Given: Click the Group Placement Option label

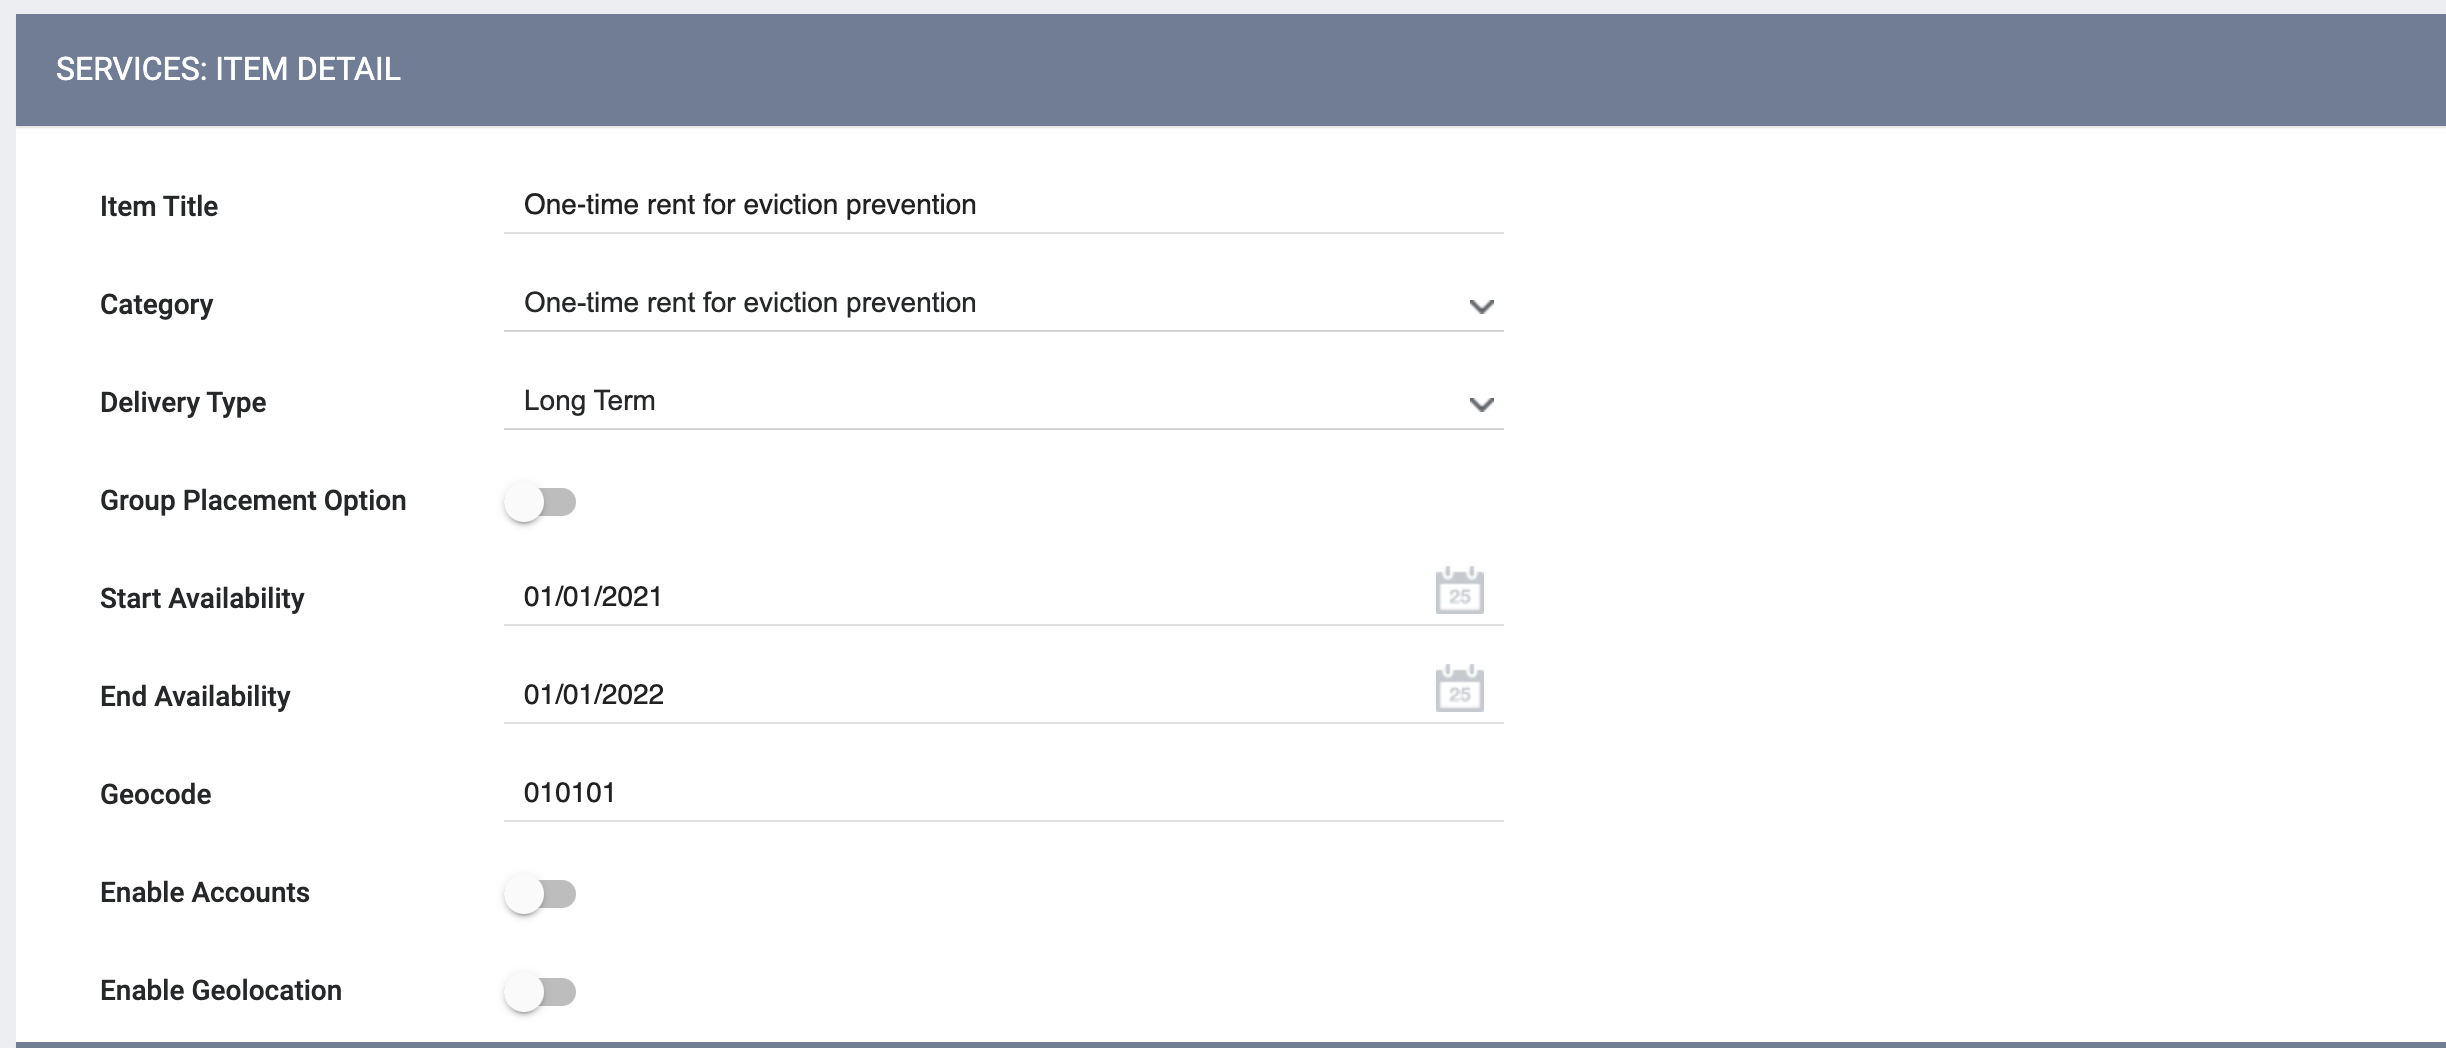Looking at the screenshot, I should tap(253, 500).
